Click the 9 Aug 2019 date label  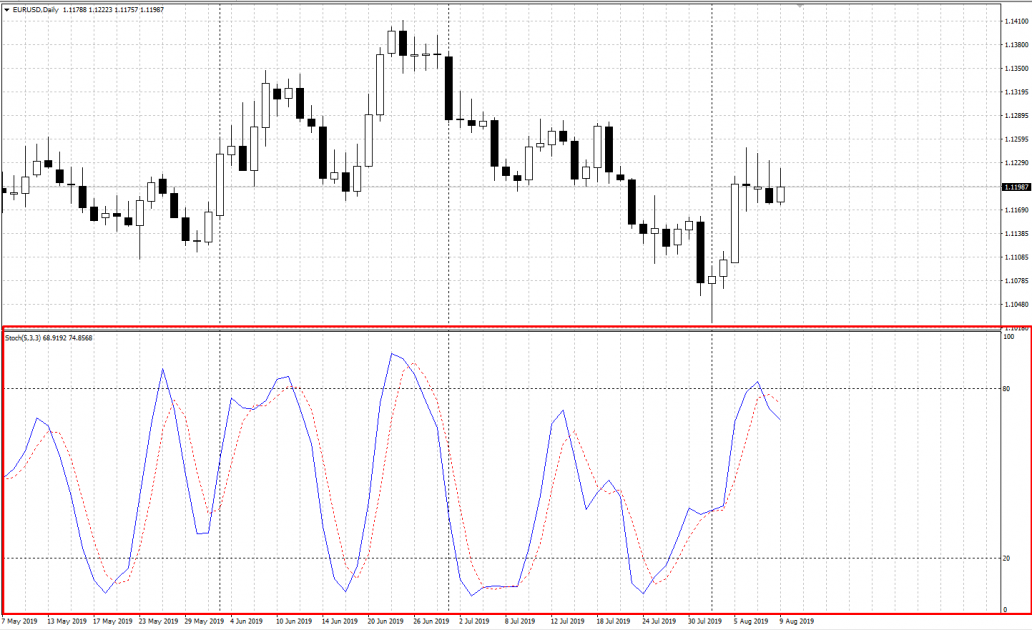coord(797,621)
